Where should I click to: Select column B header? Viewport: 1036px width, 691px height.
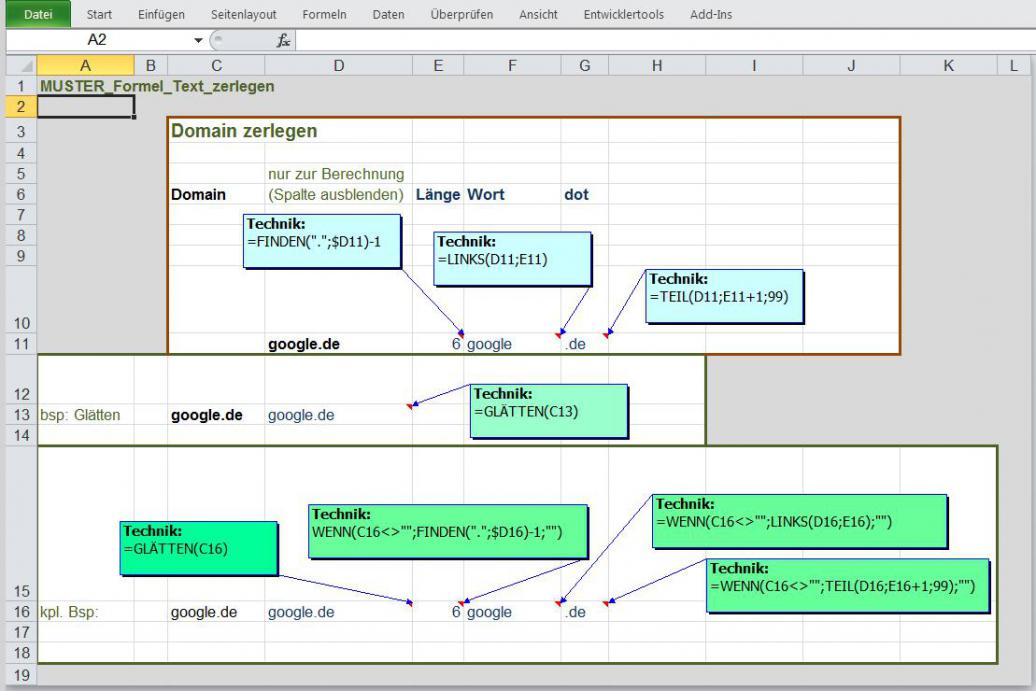pyautogui.click(x=151, y=65)
